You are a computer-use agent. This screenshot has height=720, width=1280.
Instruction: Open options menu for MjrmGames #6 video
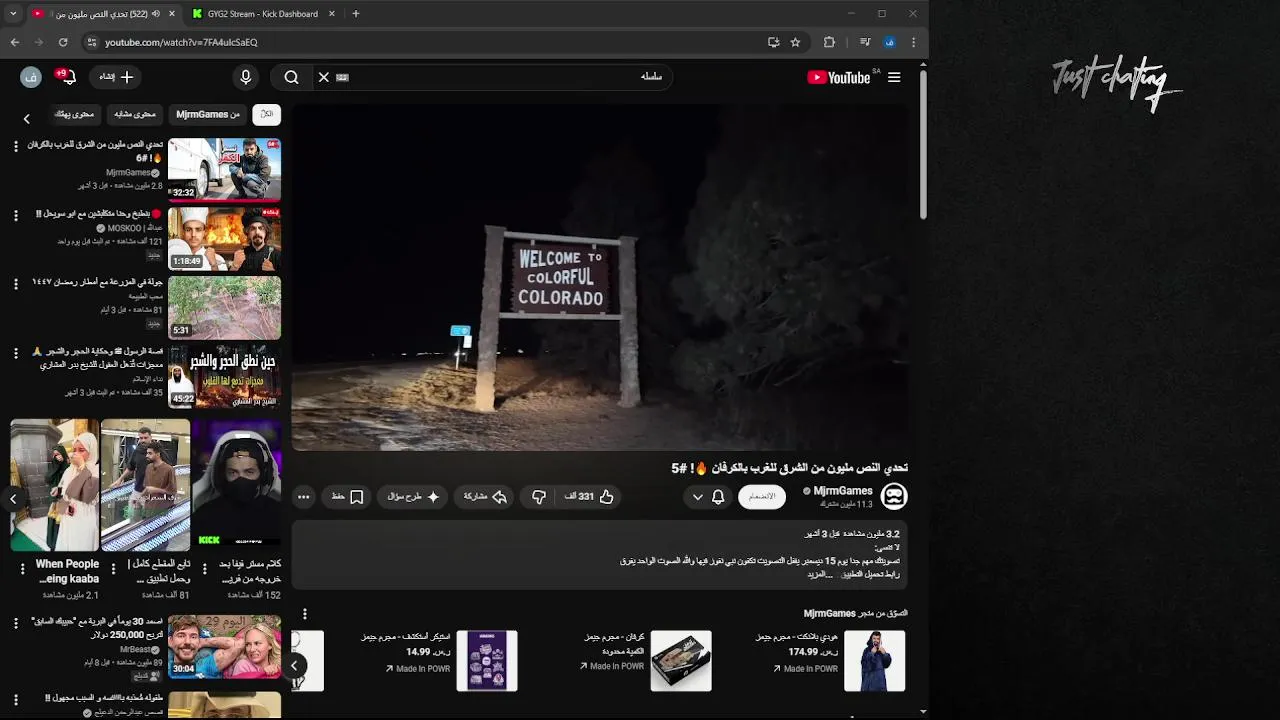pos(15,146)
